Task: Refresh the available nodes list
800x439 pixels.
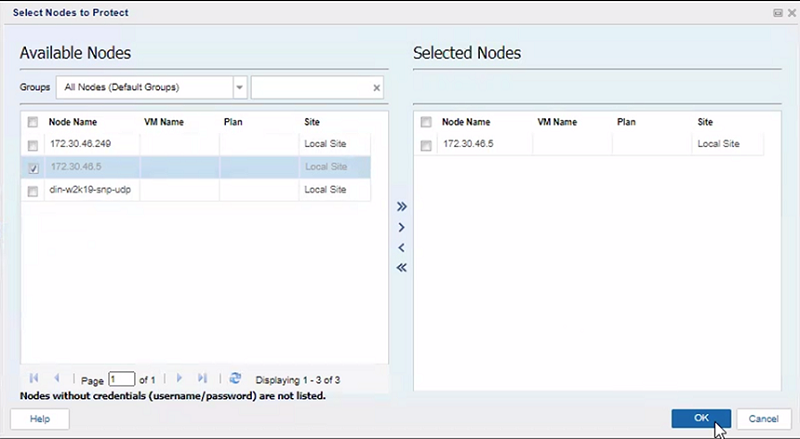Action: [235, 379]
